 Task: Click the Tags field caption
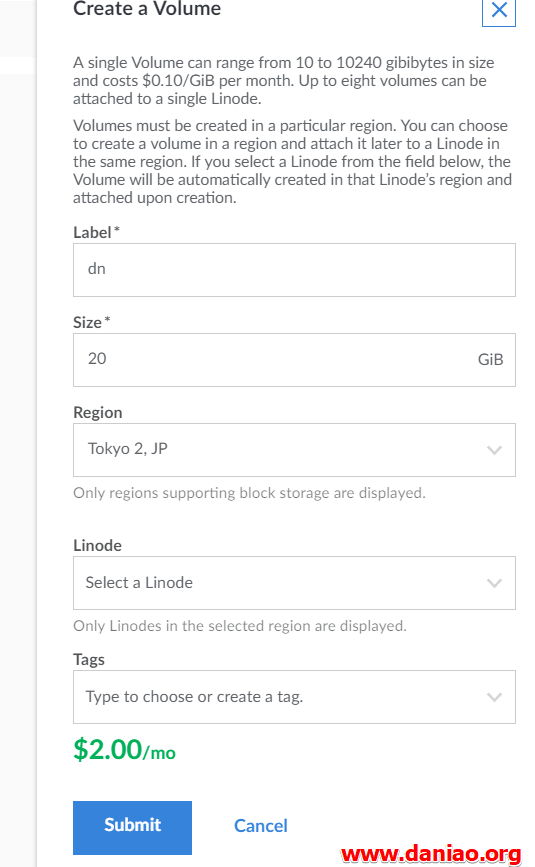pyautogui.click(x=89, y=659)
